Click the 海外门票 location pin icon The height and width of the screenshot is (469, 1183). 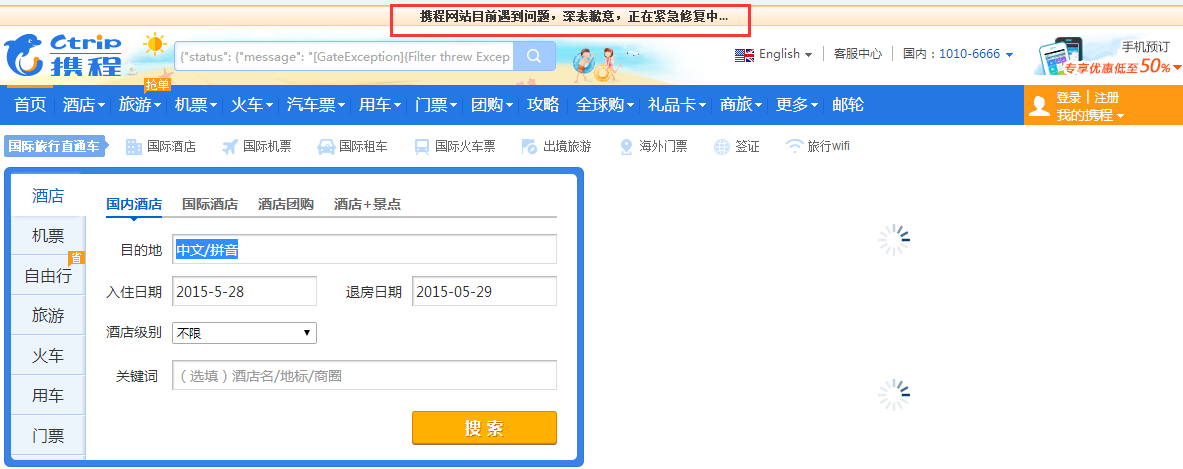[625, 146]
